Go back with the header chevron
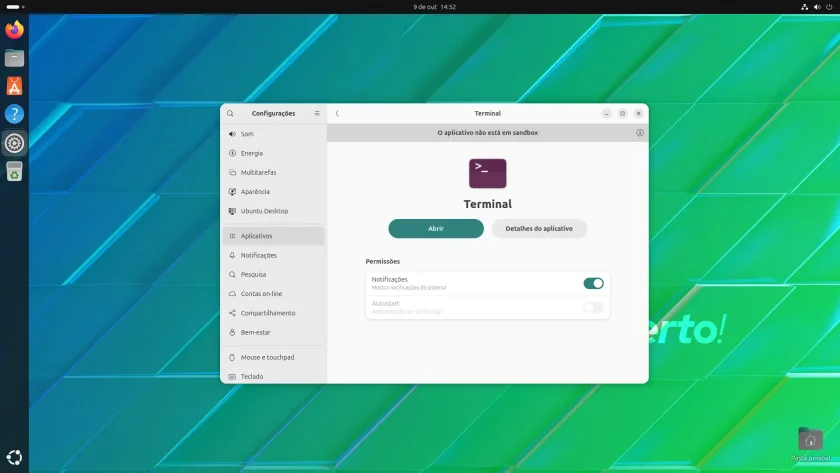840x473 pixels. click(x=337, y=114)
